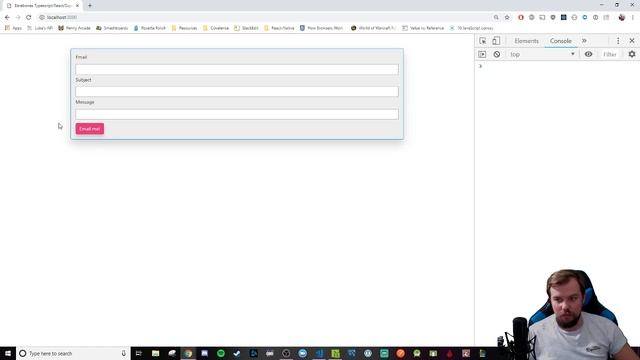640x360 pixels.
Task: Open Steam from the taskbar
Action: coord(237,353)
